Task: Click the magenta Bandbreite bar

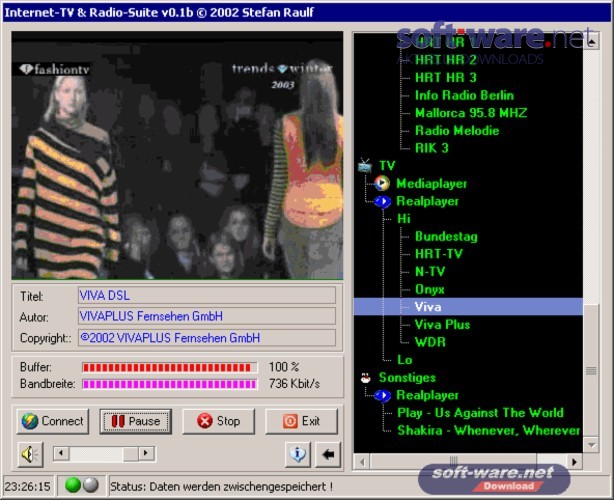Action: (x=170, y=384)
